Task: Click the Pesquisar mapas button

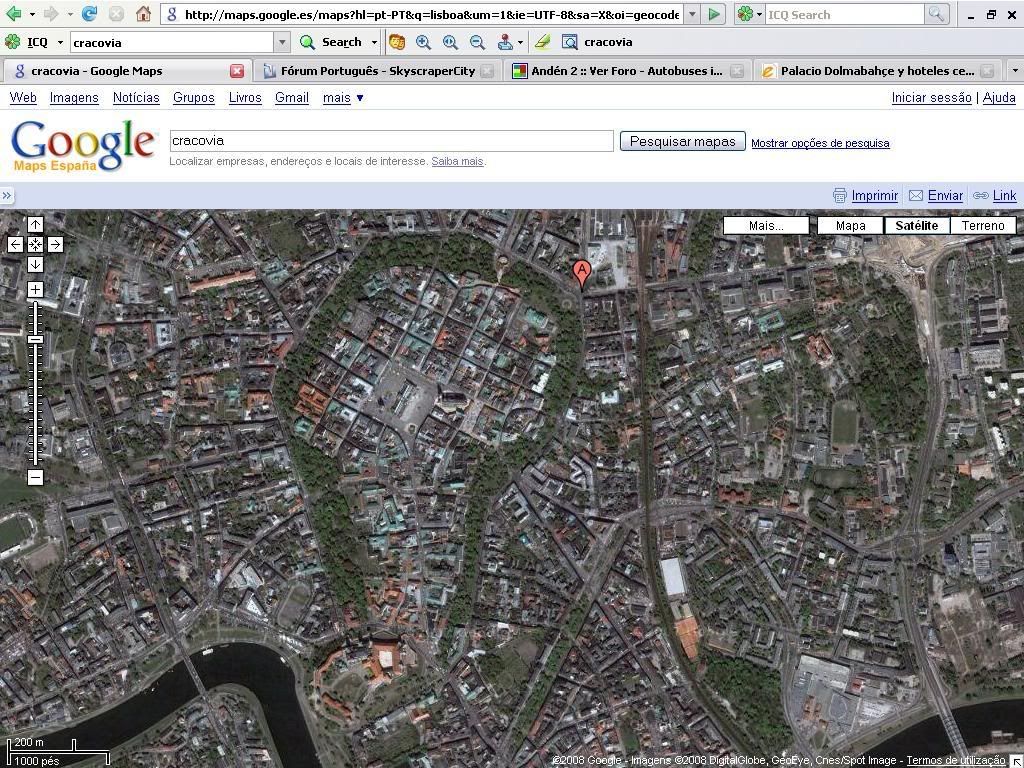Action: [682, 141]
